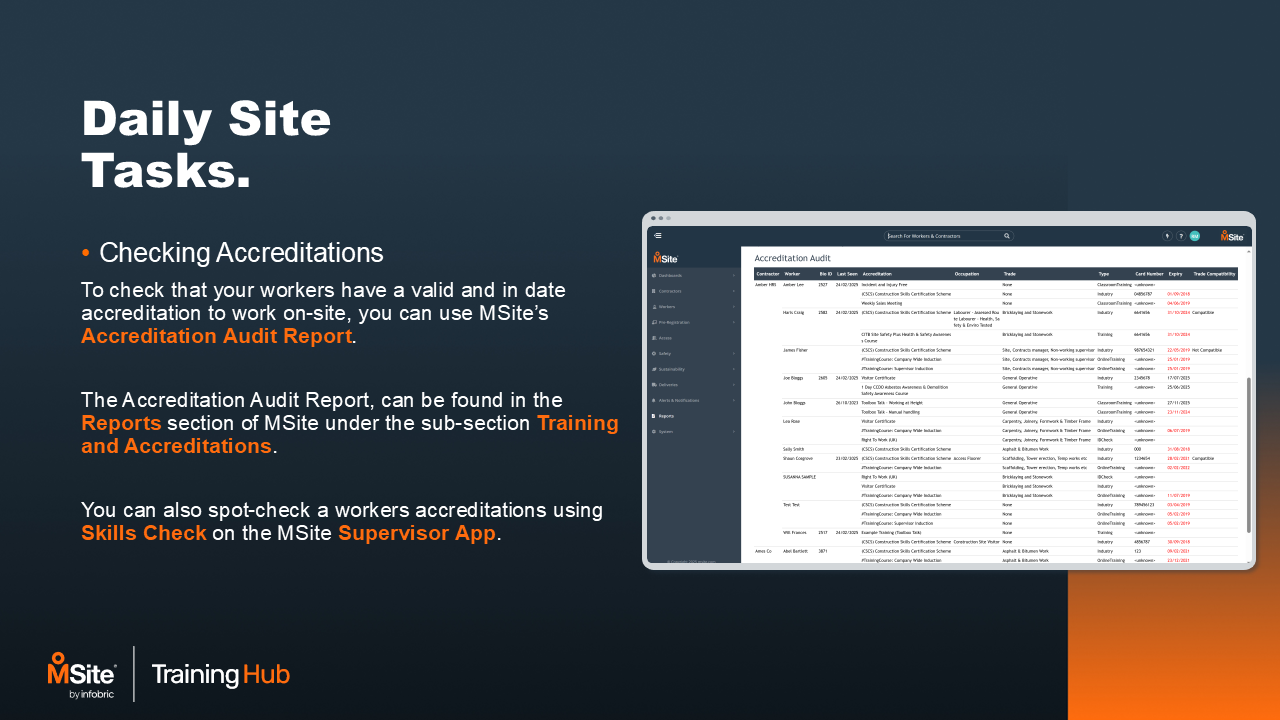Expand the Pre-Registration sidebar section
This screenshot has height=720, width=1280.
pos(733,322)
